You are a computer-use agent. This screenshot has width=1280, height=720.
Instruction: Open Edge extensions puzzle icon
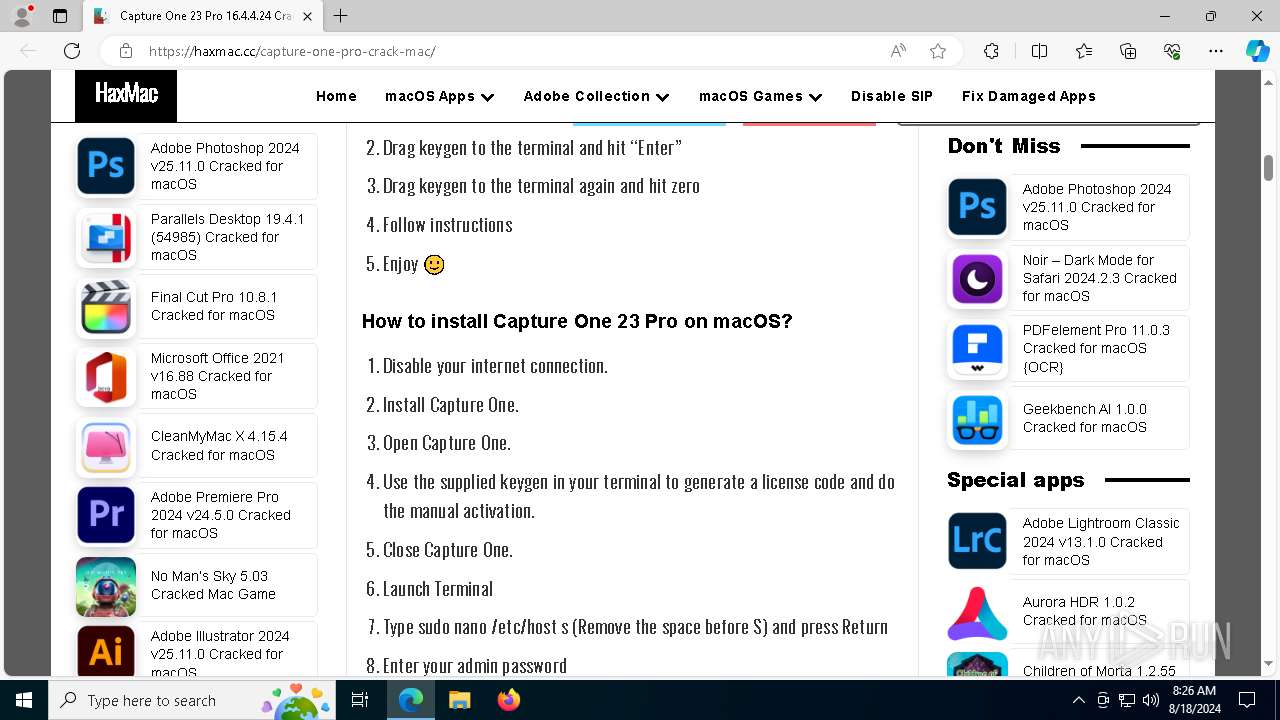[x=991, y=51]
